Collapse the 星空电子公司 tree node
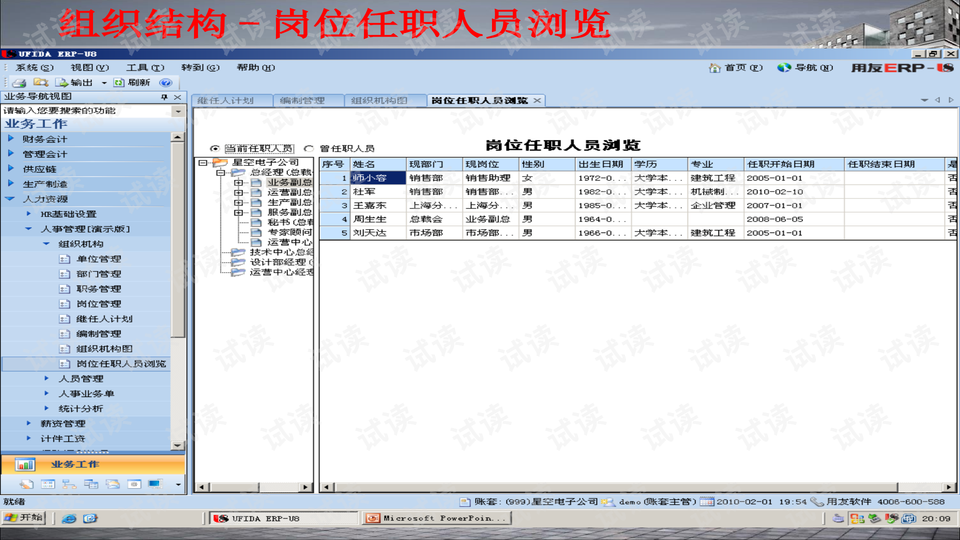 203,163
